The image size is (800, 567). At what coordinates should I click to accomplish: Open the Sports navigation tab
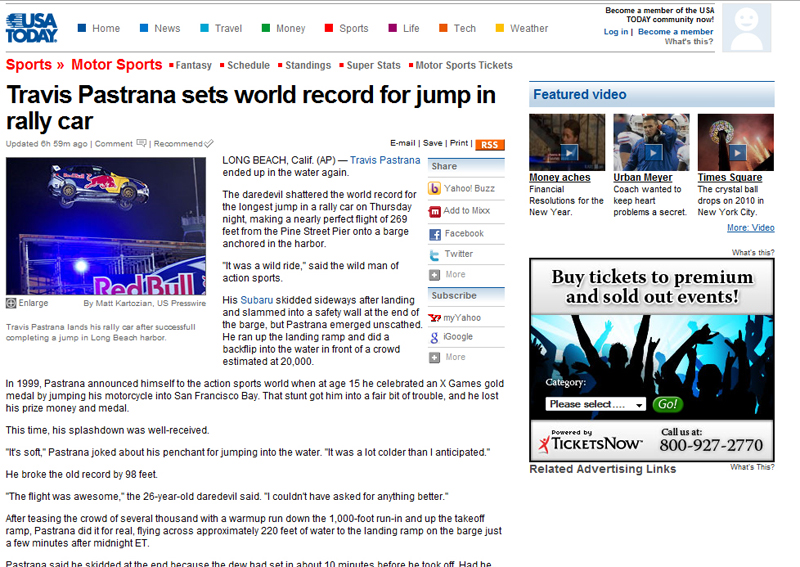click(346, 29)
